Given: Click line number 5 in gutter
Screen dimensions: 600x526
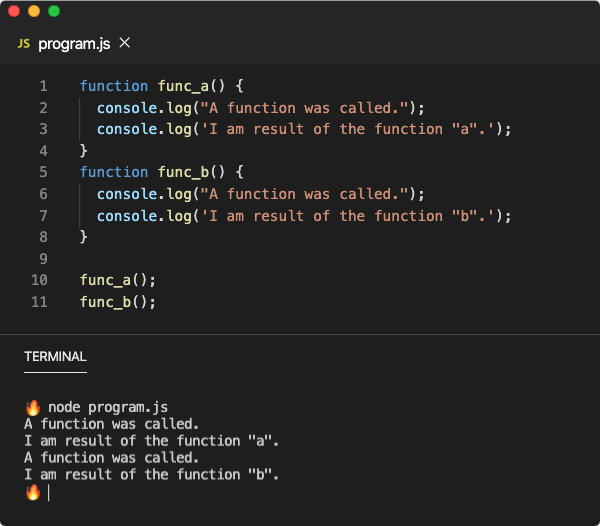Looking at the screenshot, I should tap(44, 172).
